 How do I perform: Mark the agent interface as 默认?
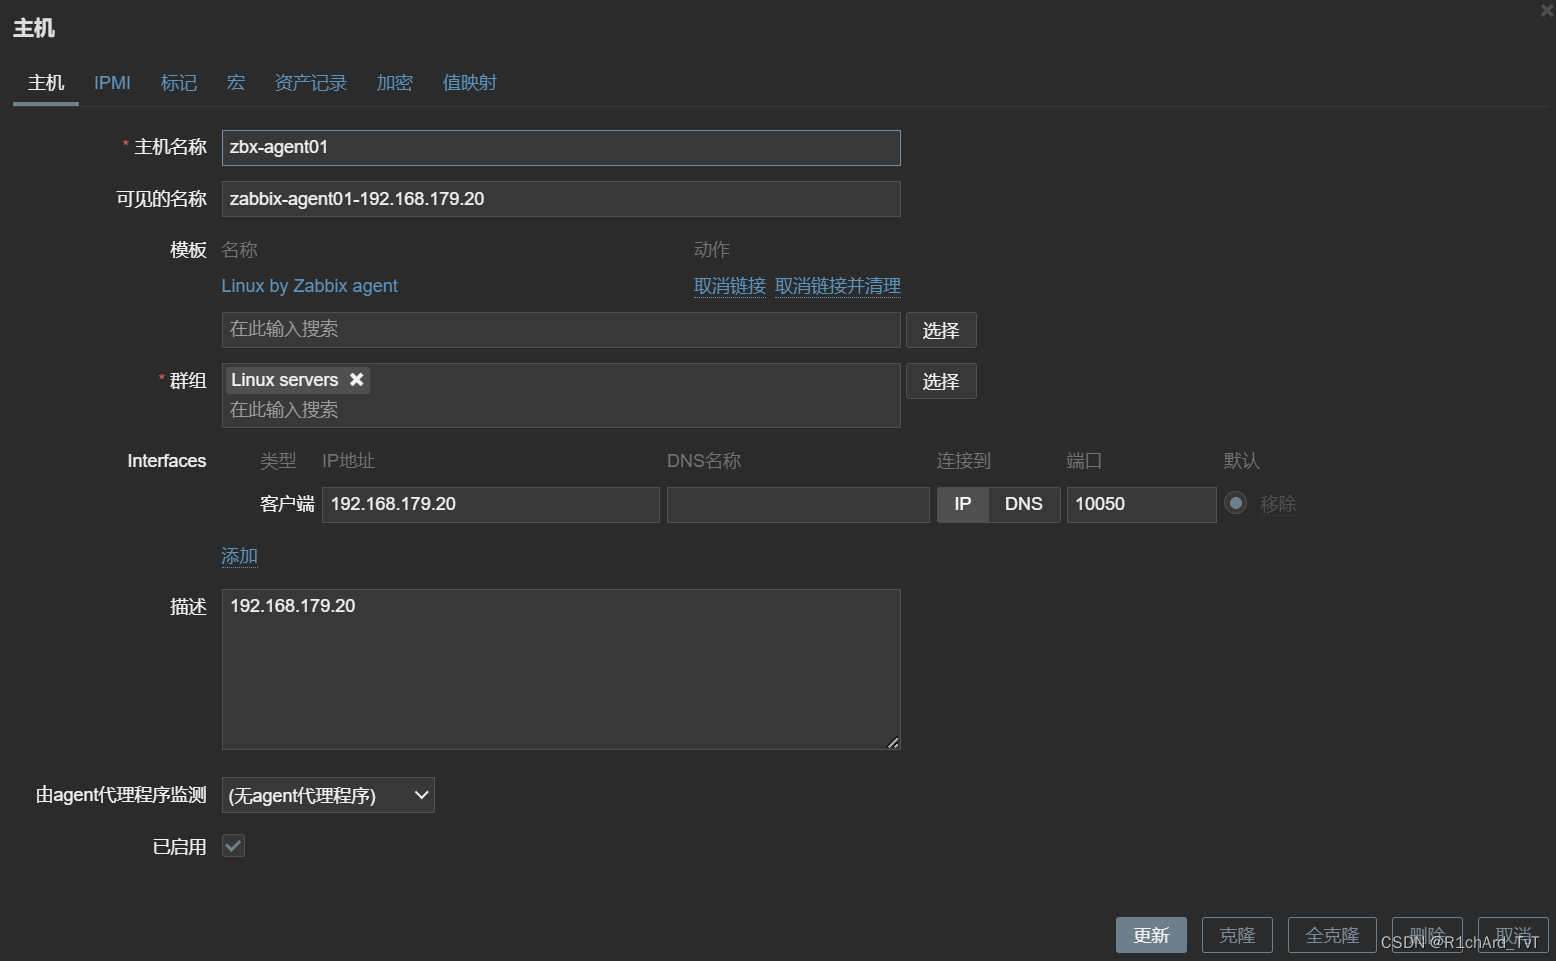(x=1236, y=504)
